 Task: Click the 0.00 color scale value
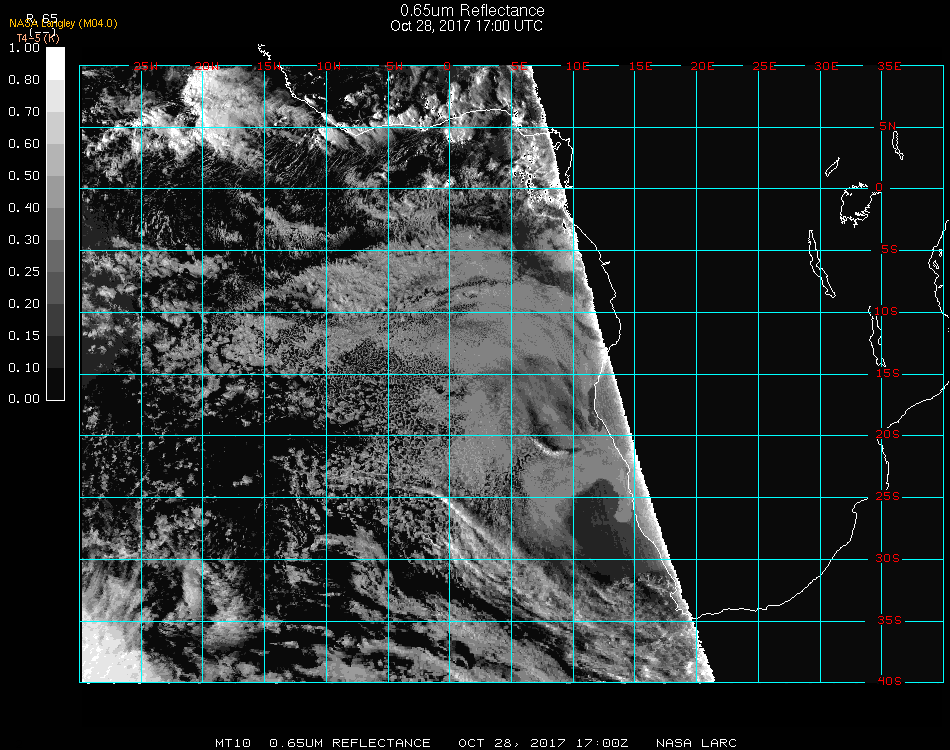point(24,399)
